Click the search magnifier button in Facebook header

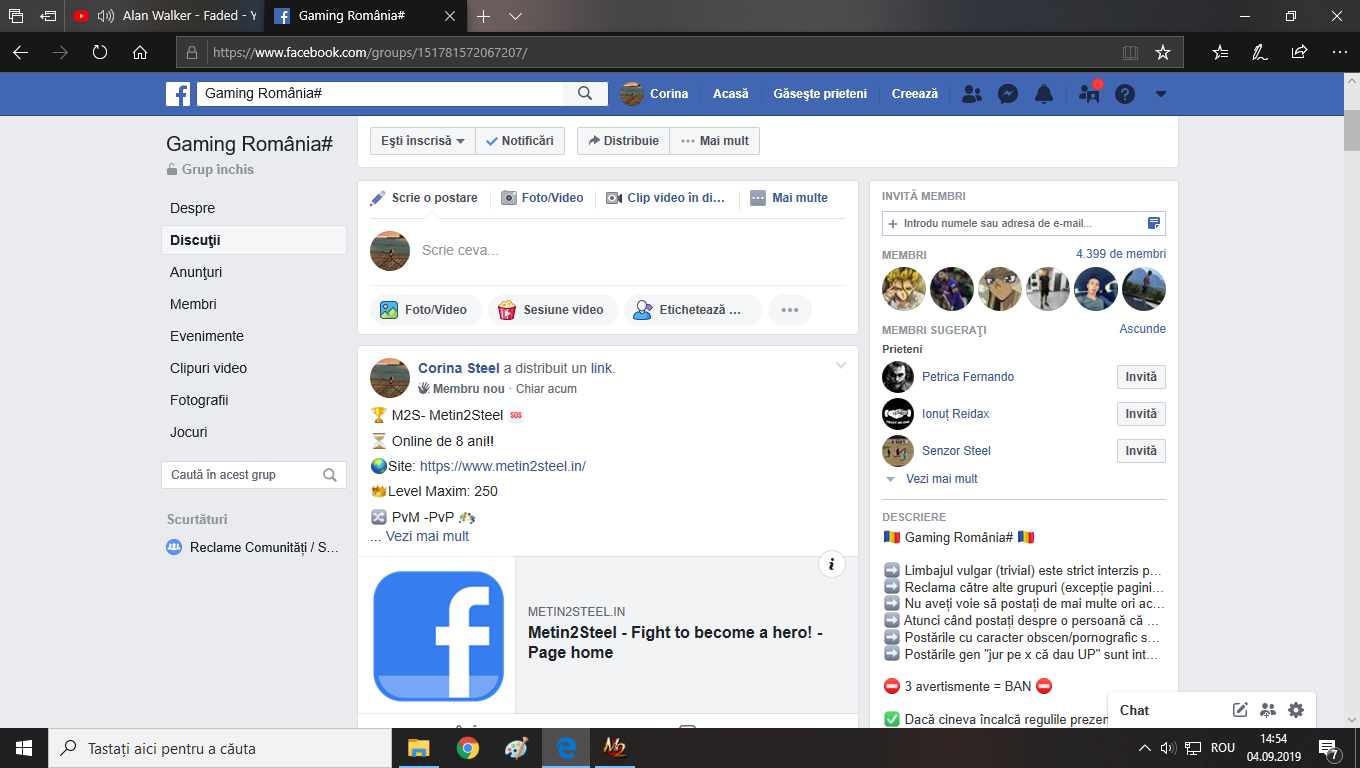click(585, 93)
